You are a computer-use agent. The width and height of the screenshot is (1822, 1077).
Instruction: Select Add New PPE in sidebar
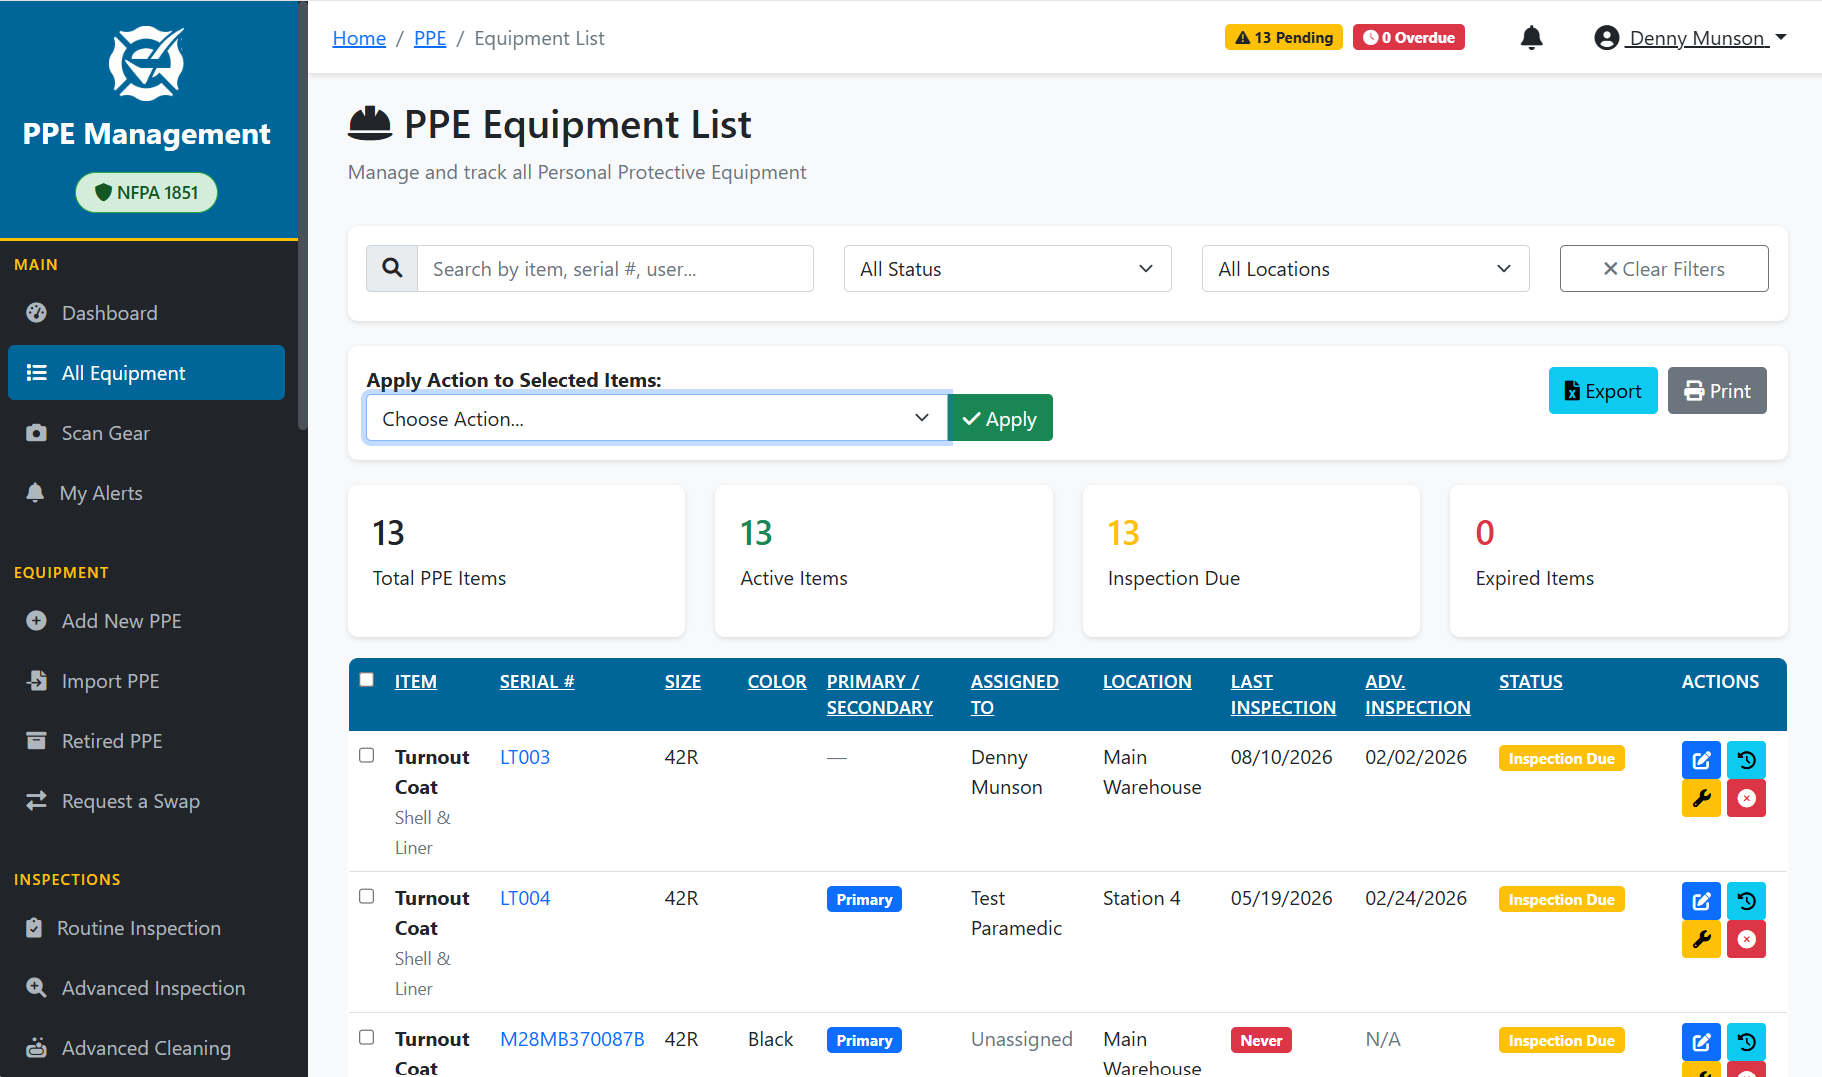point(146,621)
